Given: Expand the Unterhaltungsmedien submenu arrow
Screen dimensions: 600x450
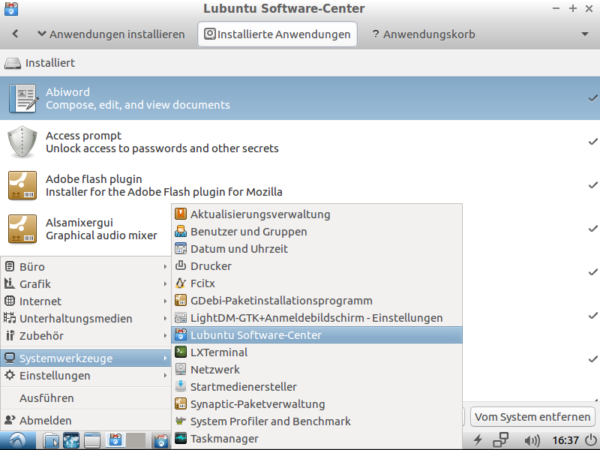Looking at the screenshot, I should (x=165, y=318).
